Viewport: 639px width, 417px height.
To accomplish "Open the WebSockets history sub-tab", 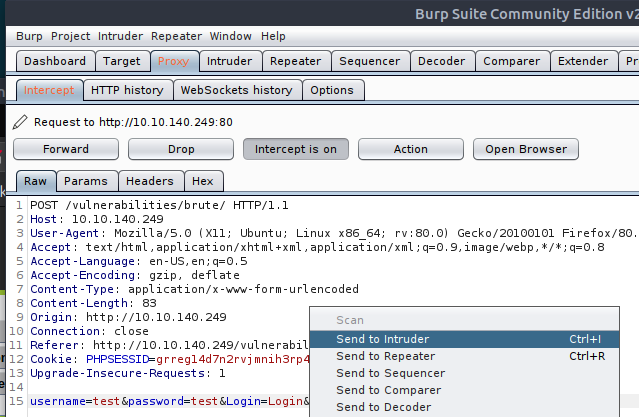I will [236, 90].
